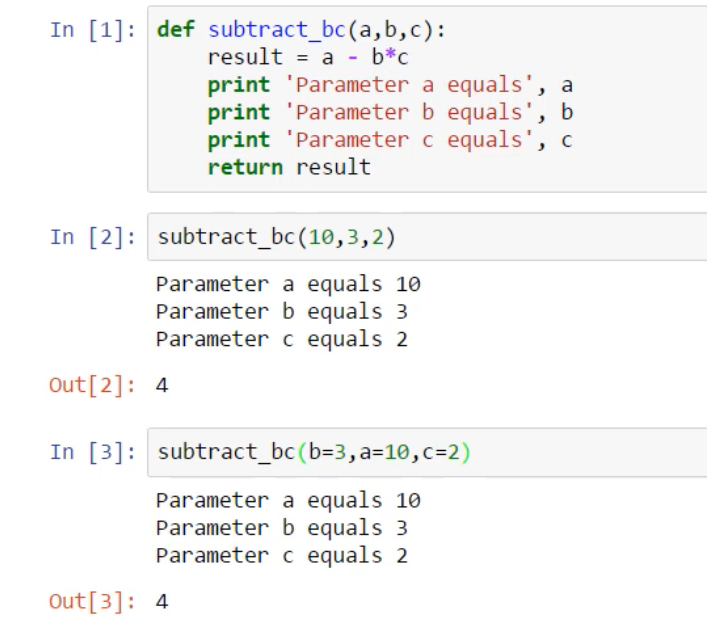
Task: Click 'Parameter a equals 10' in third cell output
Action: click(x=288, y=500)
